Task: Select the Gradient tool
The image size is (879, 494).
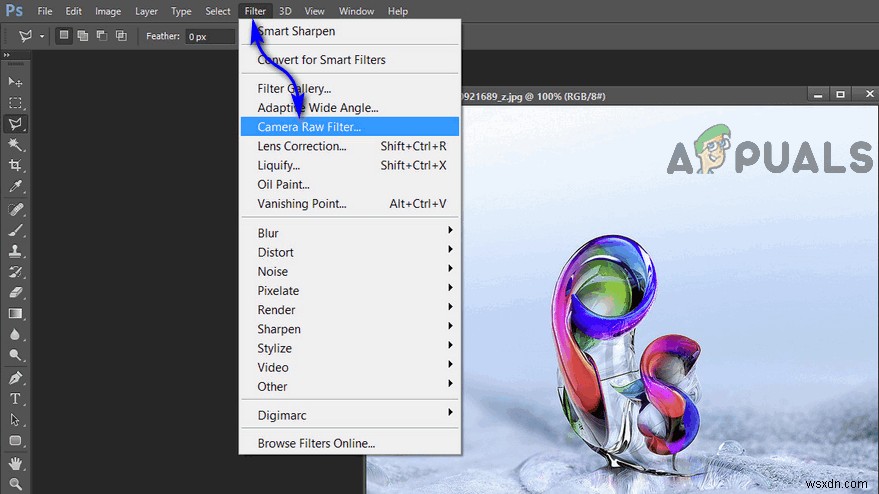Action: (15, 313)
